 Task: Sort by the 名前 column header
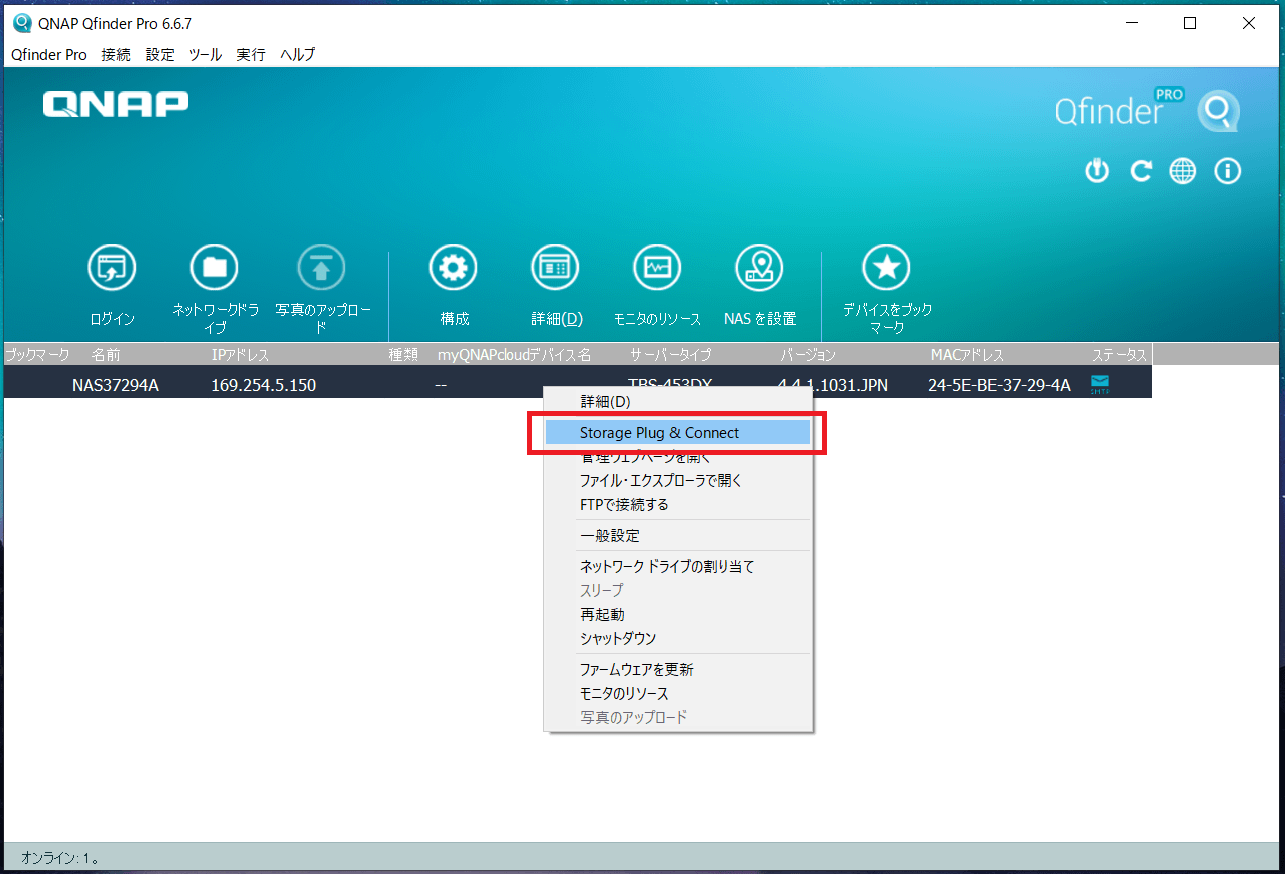pyautogui.click(x=106, y=355)
